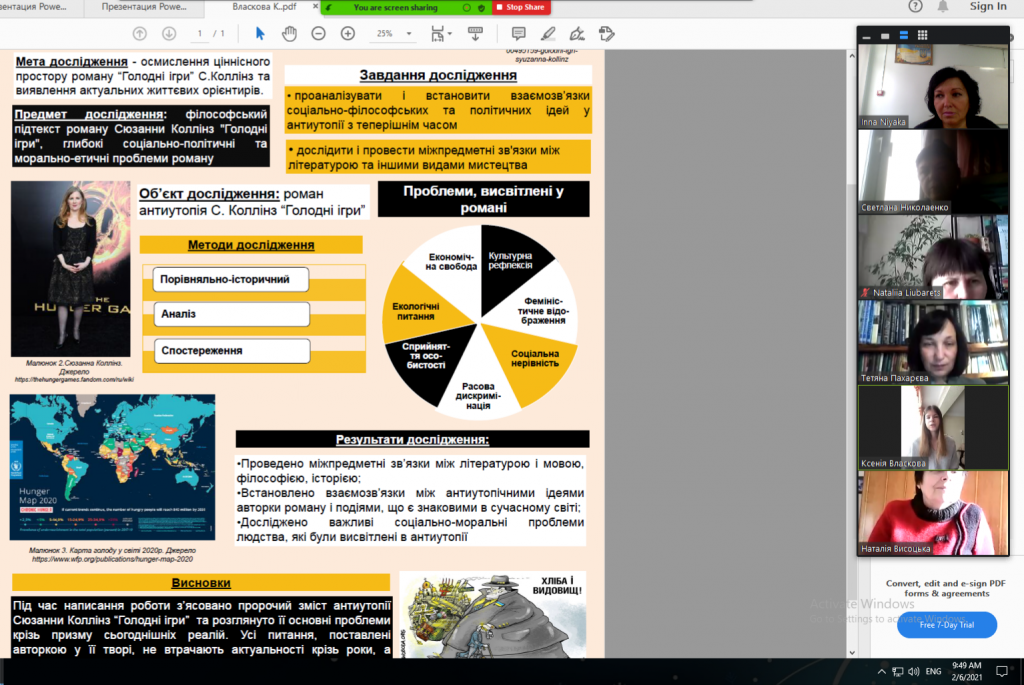Open the fit page options icon
This screenshot has width=1024, height=685.
point(438,34)
